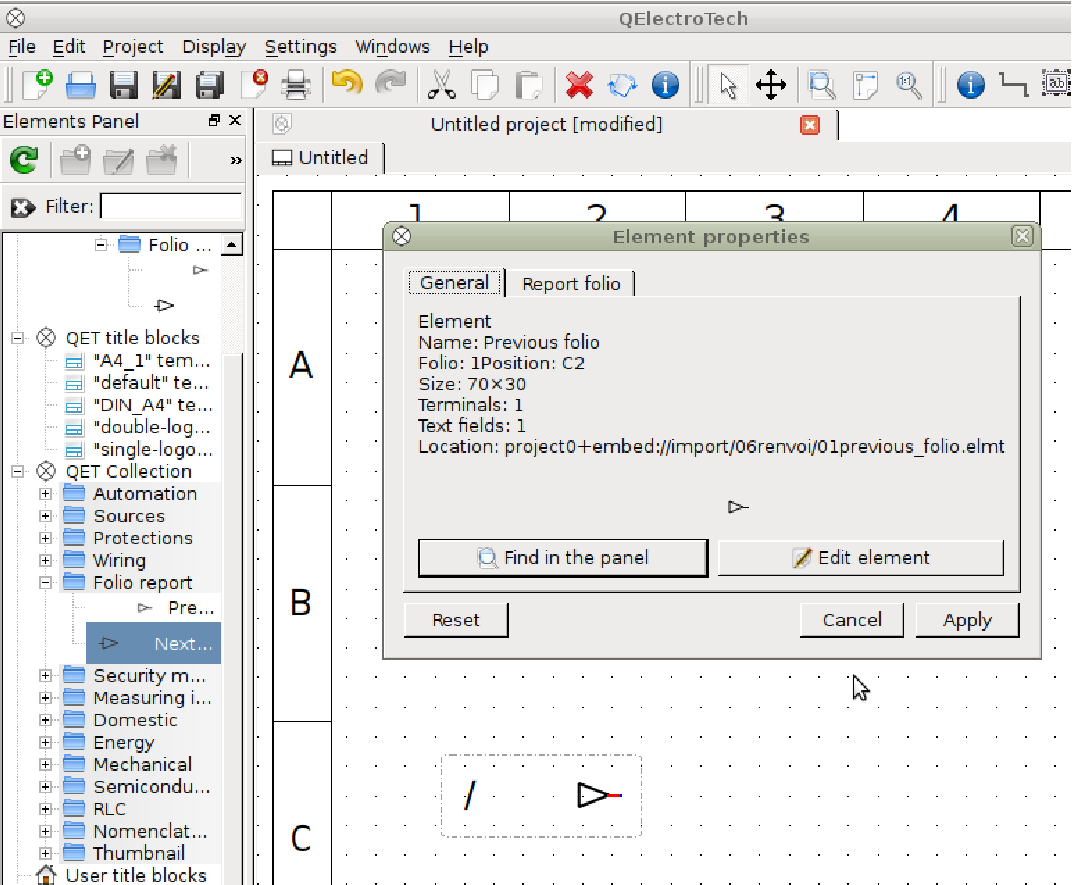Click the Find in the panel button
The width and height of the screenshot is (1072, 885).
tap(563, 557)
